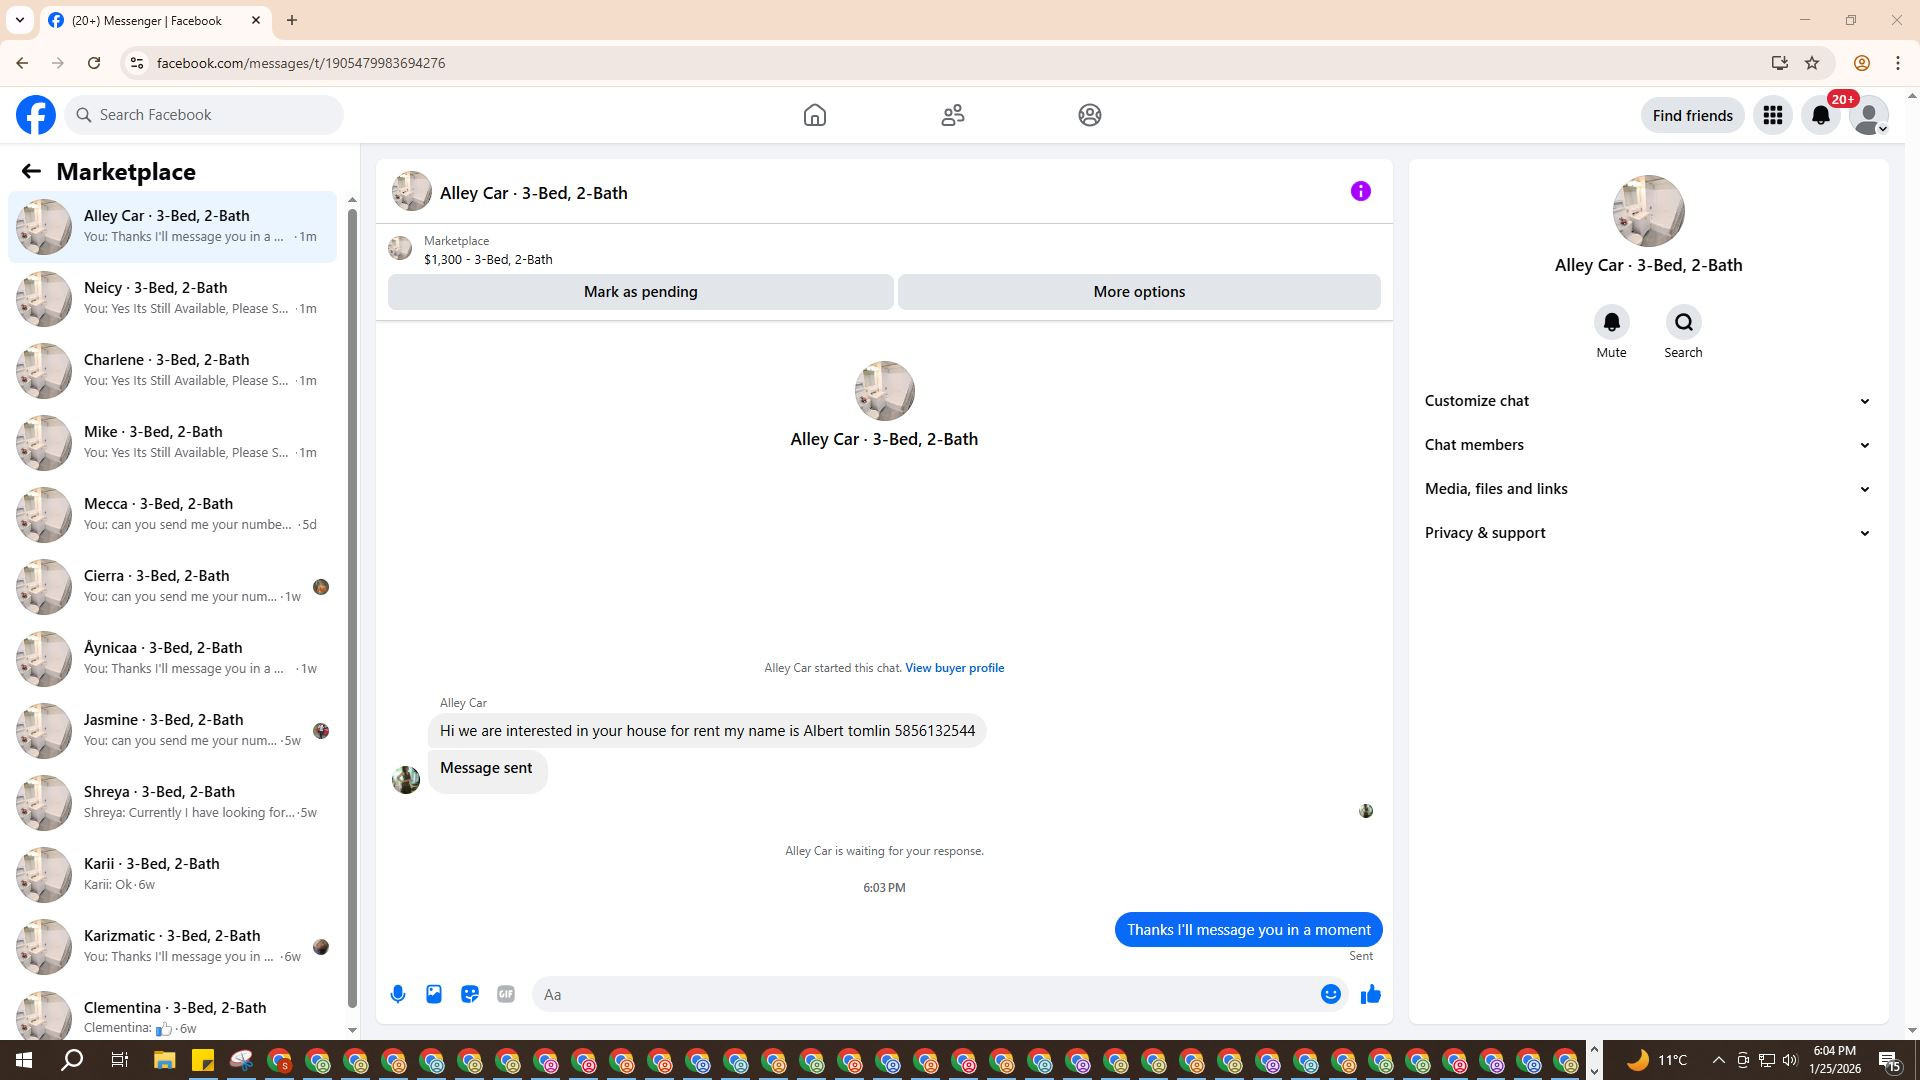
Task: Expand Media, files and links section
Action: pos(1648,489)
